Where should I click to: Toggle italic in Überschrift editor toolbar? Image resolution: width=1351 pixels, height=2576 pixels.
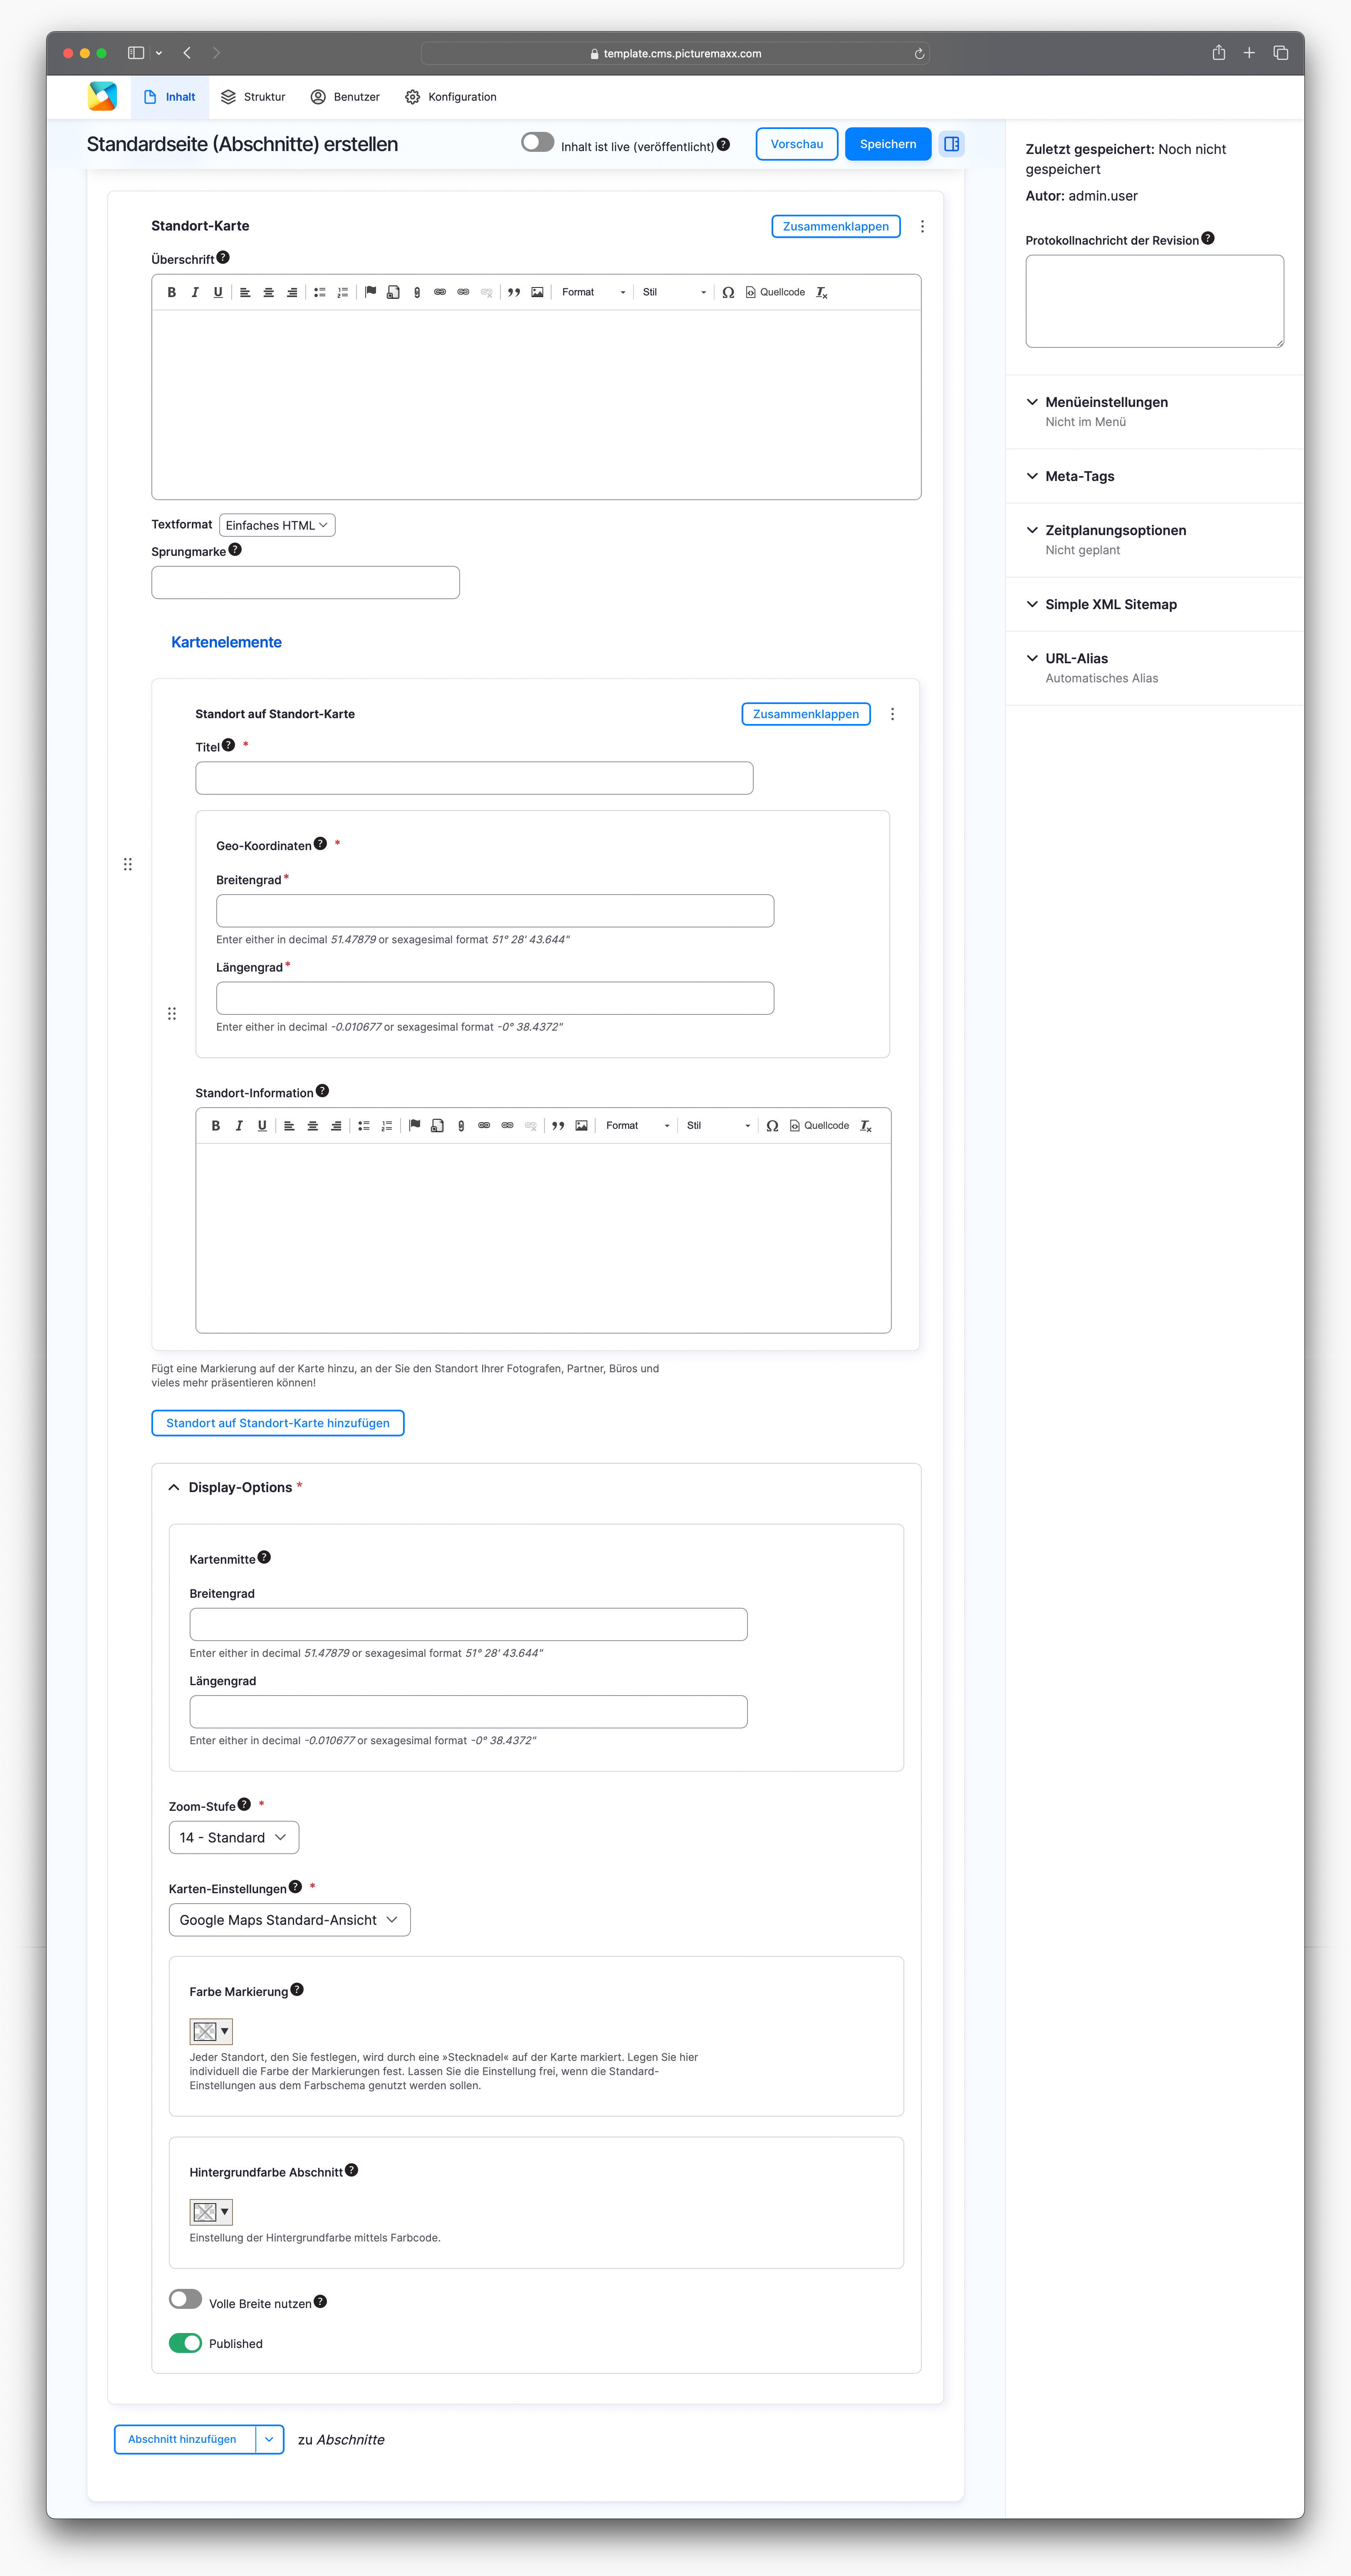coord(195,292)
